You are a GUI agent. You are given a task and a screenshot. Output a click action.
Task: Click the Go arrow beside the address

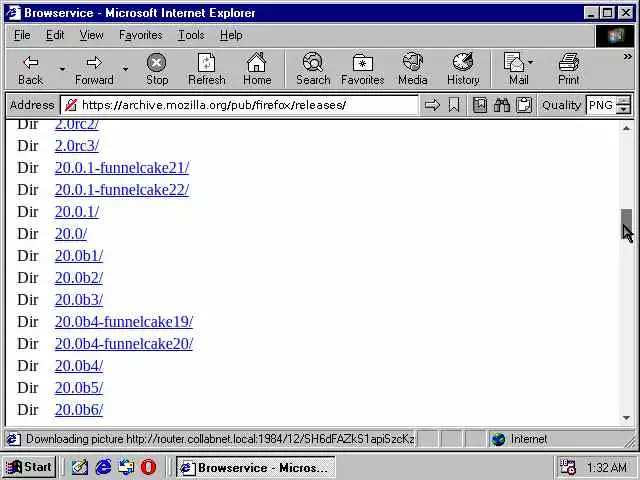point(432,105)
